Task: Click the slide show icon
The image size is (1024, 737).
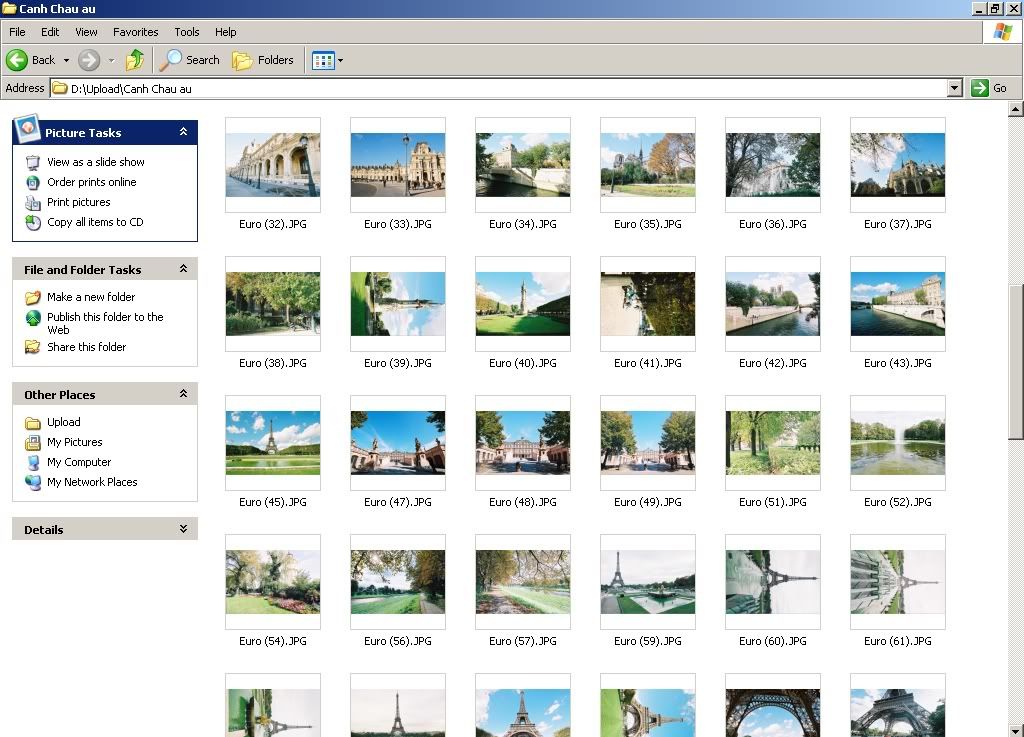Action: tap(33, 163)
